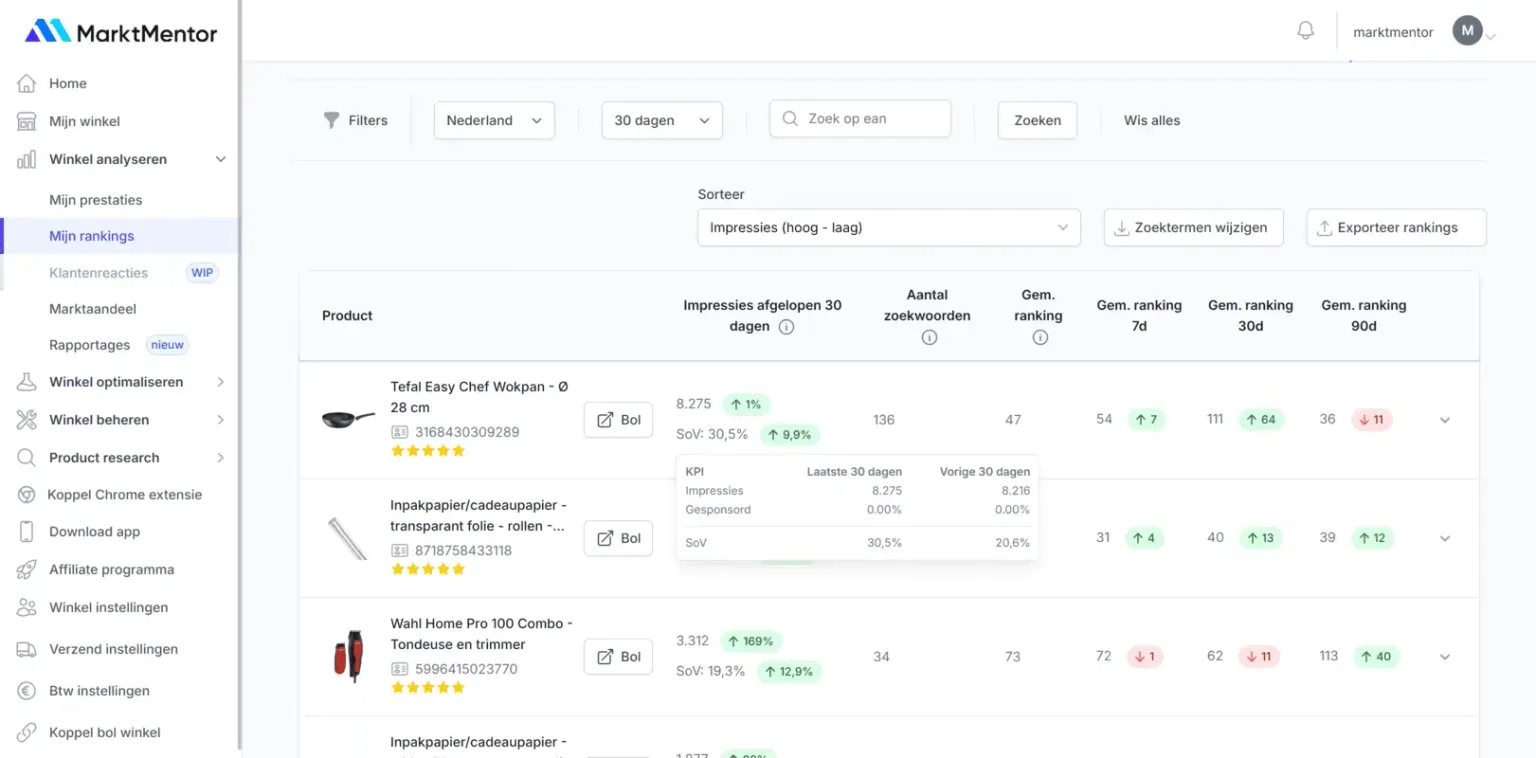Open Bol link for Wahl Home Pro
1536x758 pixels.
tap(618, 657)
